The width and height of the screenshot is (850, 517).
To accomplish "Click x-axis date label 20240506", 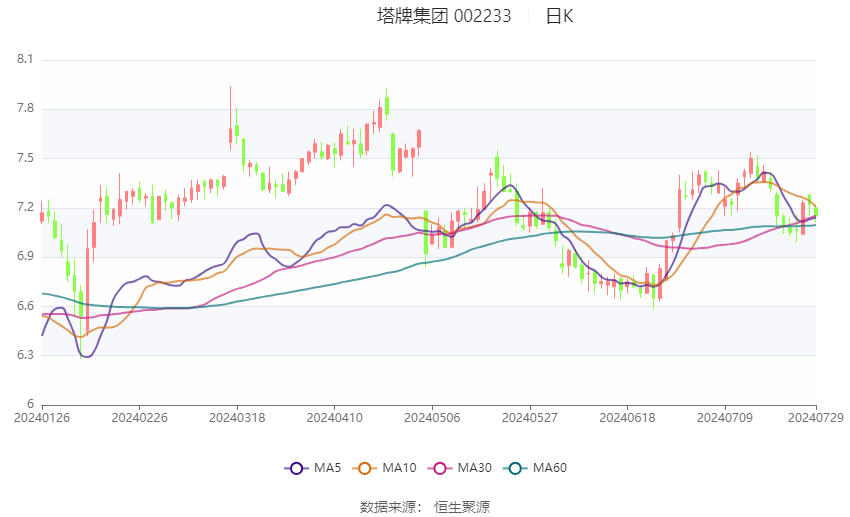I will tap(432, 418).
